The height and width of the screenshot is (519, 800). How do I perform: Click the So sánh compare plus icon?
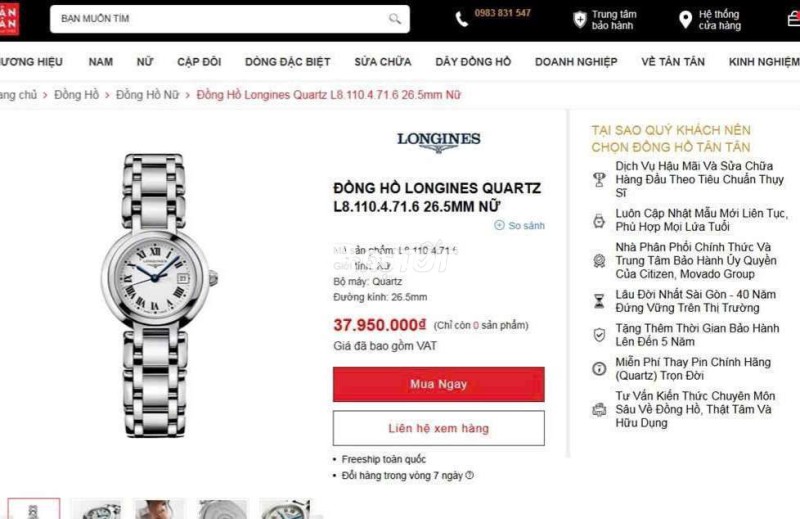pyautogui.click(x=499, y=225)
